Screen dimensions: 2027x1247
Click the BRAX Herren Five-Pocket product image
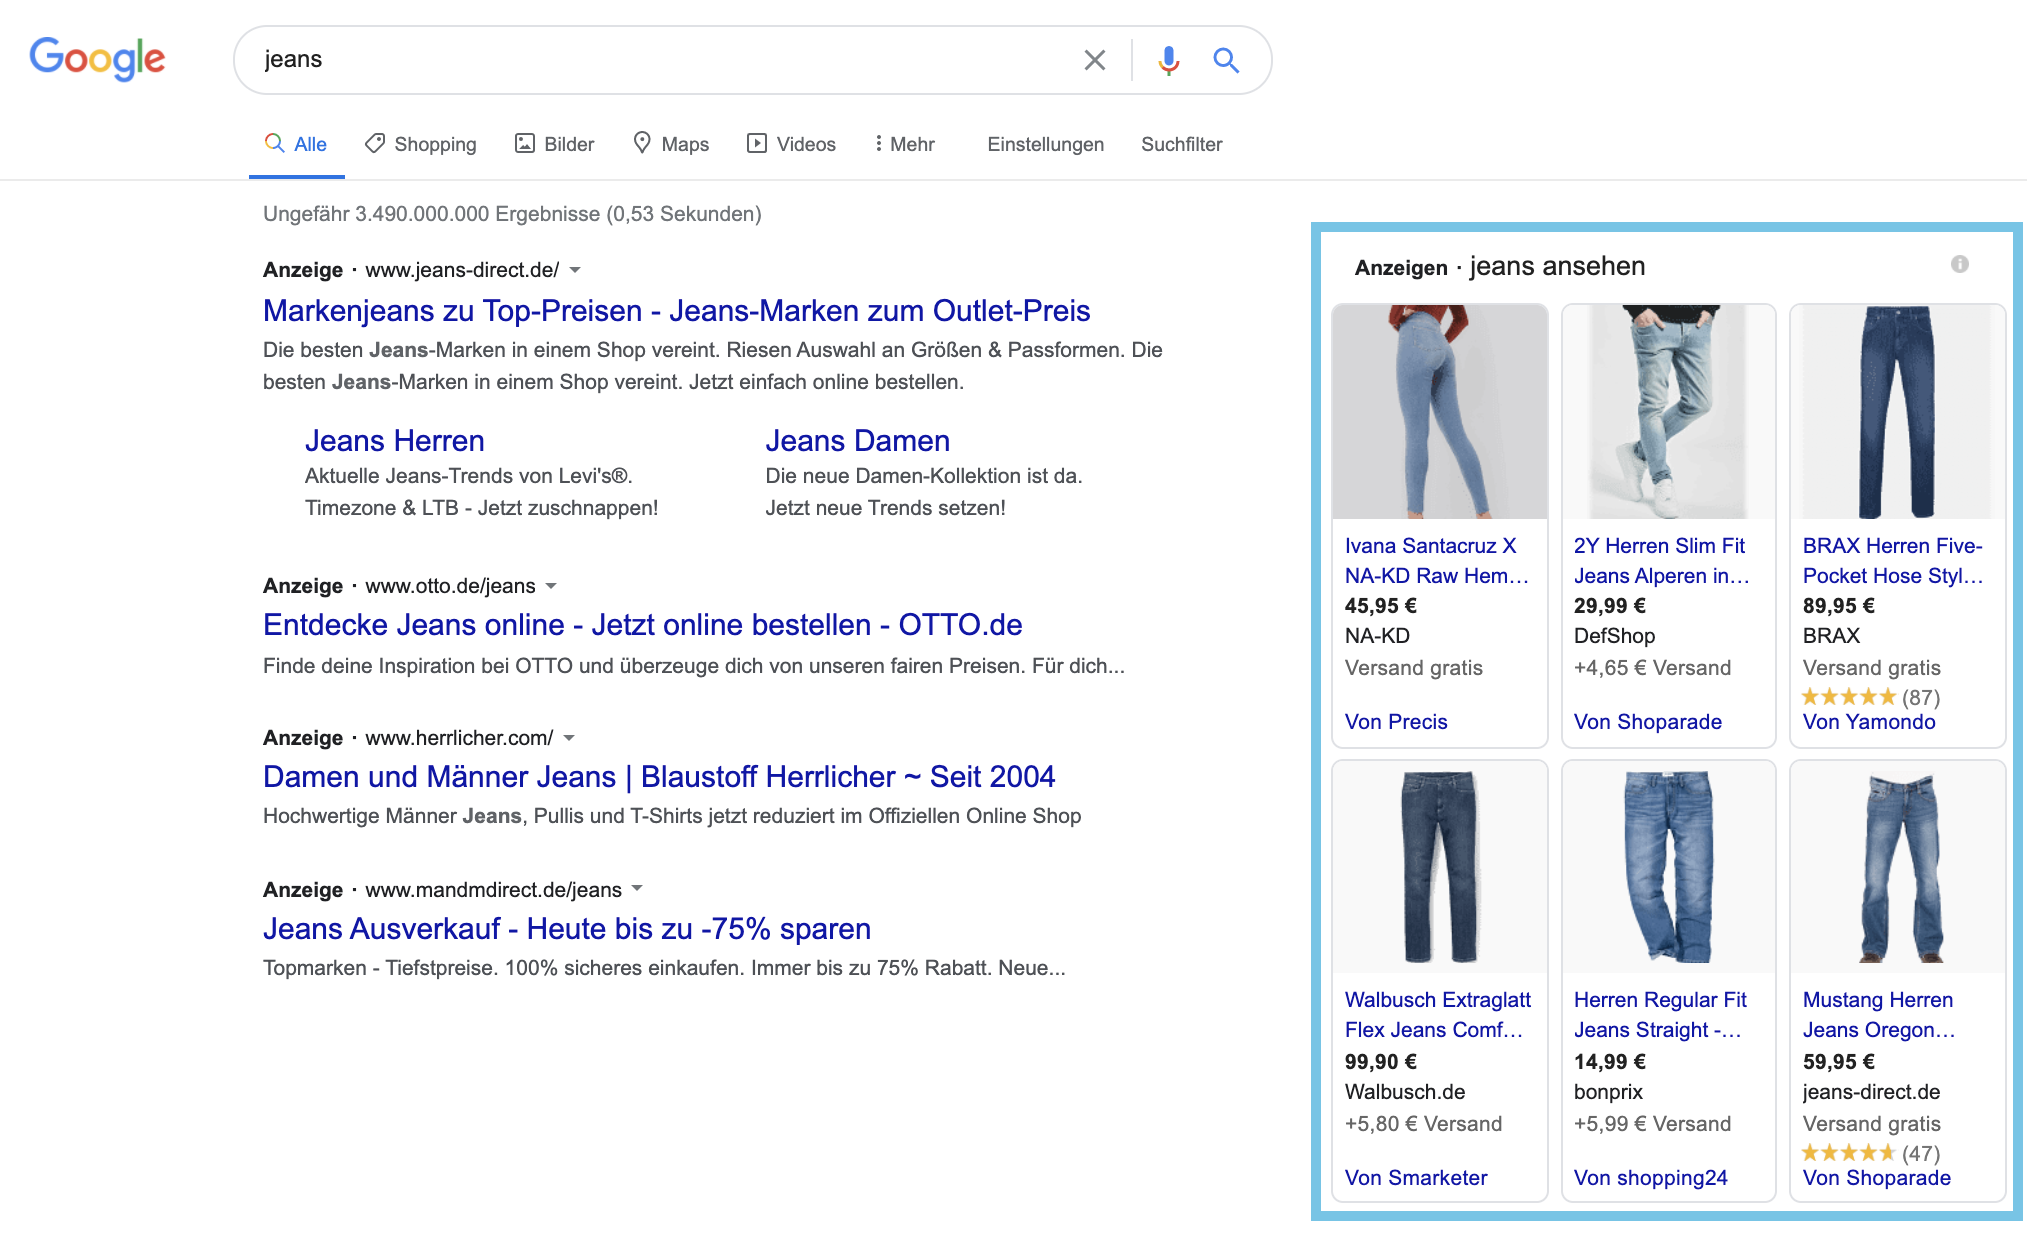[x=1897, y=411]
